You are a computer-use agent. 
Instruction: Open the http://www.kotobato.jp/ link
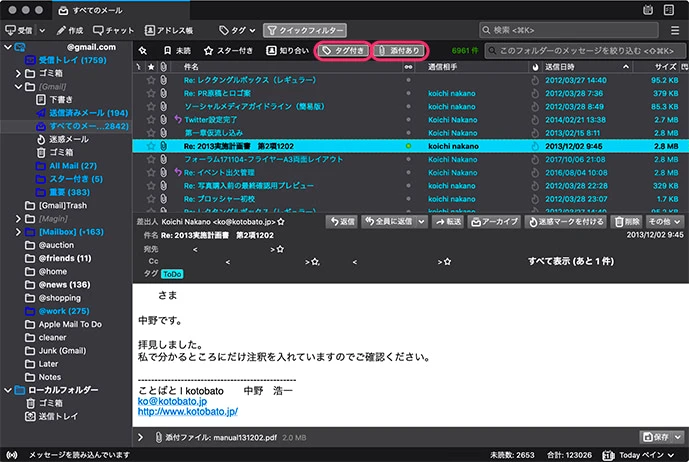click(x=187, y=411)
